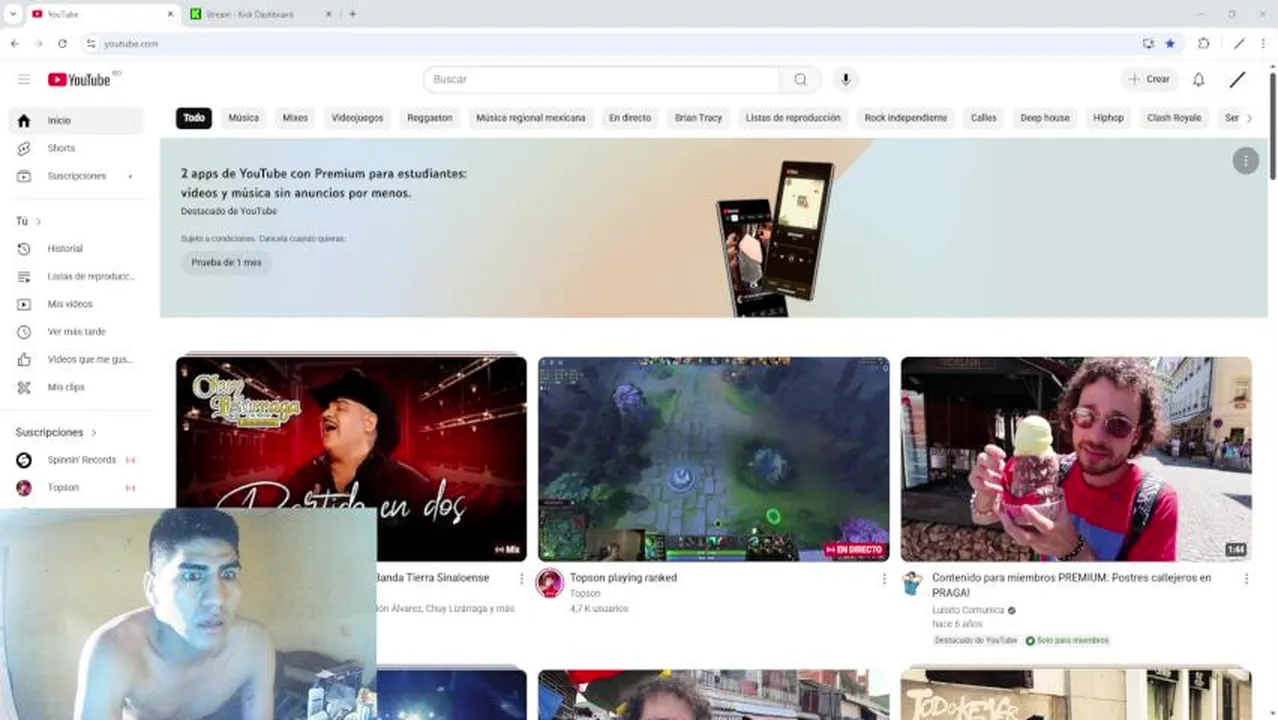Expand the Tú section
The height and width of the screenshot is (720, 1278).
click(29, 221)
